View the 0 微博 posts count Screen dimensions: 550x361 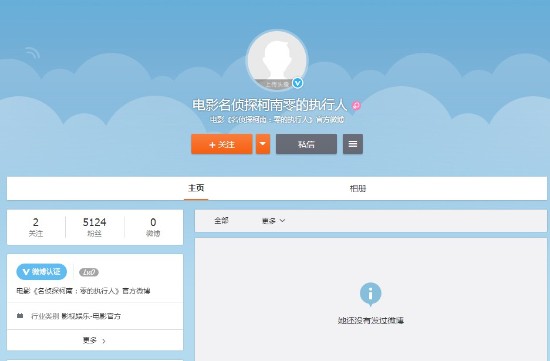[x=153, y=227]
